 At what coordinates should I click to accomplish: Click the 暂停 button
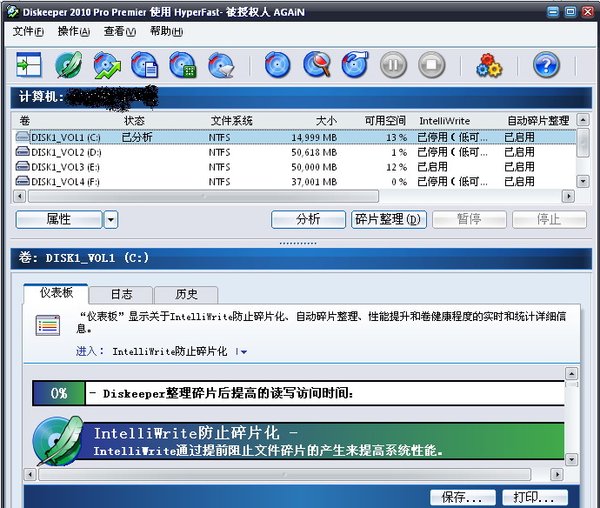click(469, 220)
